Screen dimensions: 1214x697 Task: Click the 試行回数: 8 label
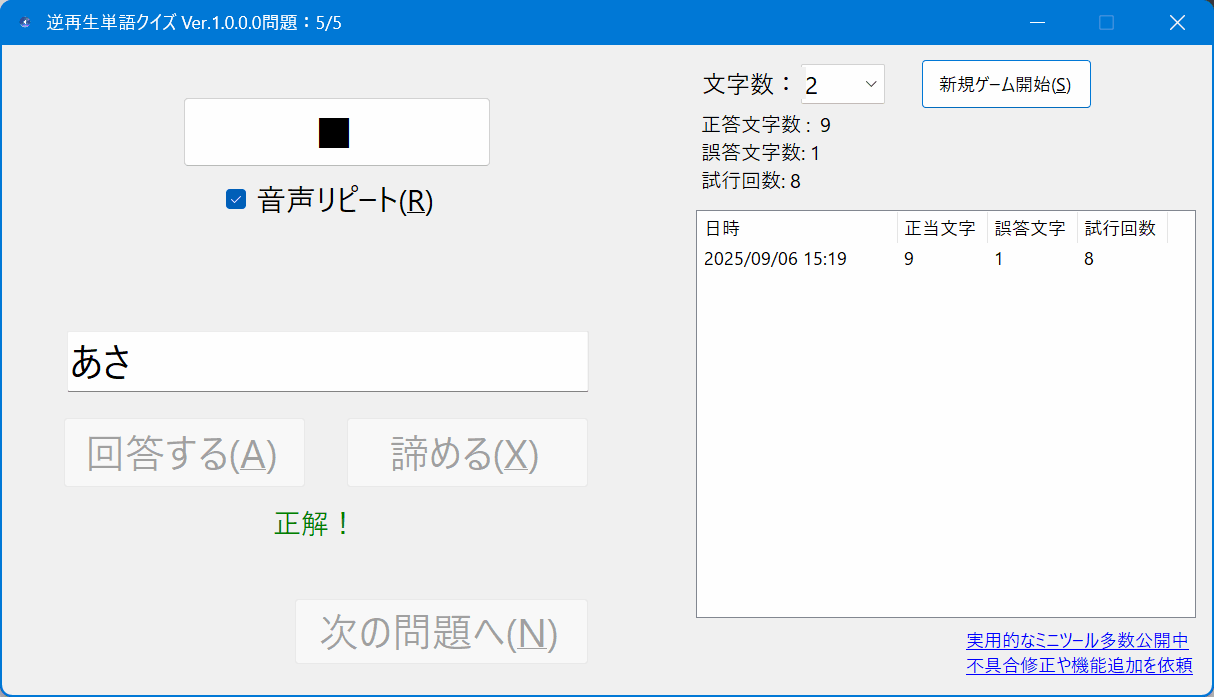[751, 181]
